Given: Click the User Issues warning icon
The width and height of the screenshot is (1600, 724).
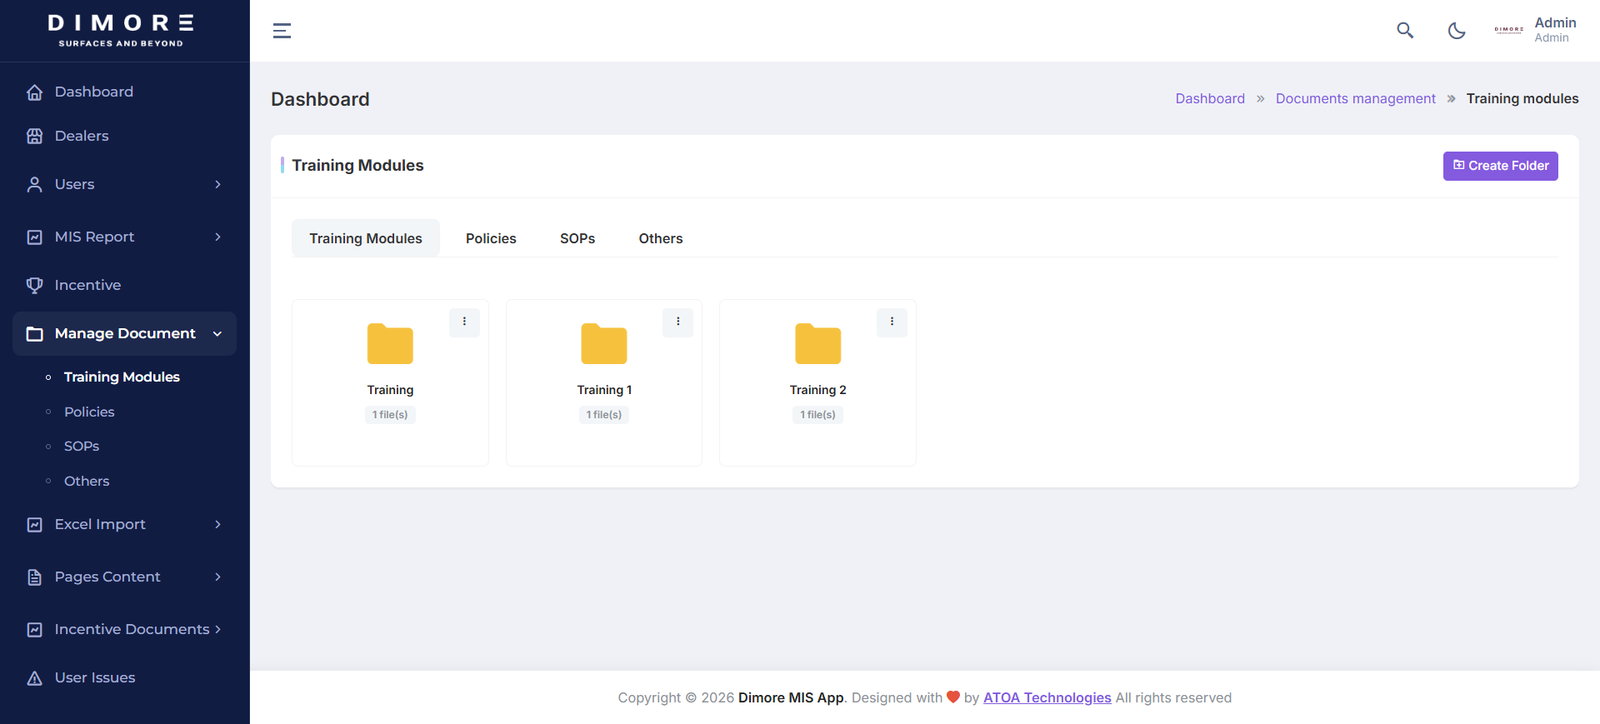Looking at the screenshot, I should pos(35,678).
